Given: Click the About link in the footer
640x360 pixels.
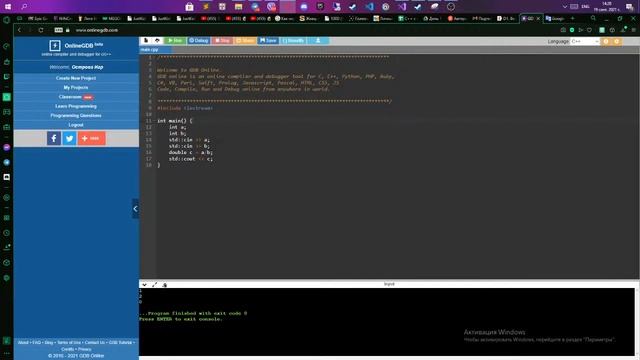Looking at the screenshot, I should point(23,342).
